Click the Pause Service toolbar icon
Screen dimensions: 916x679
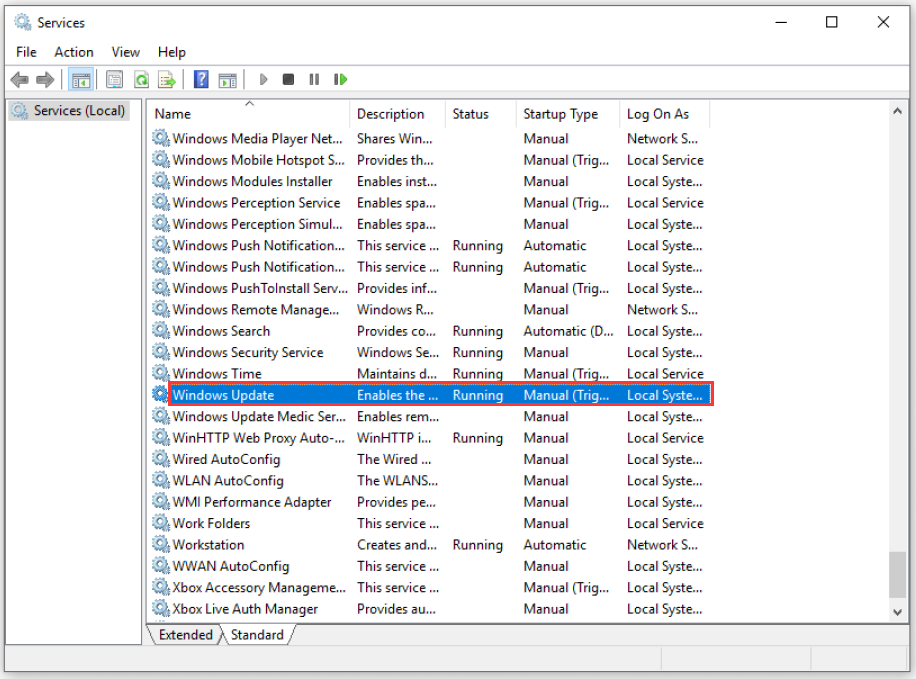click(314, 79)
